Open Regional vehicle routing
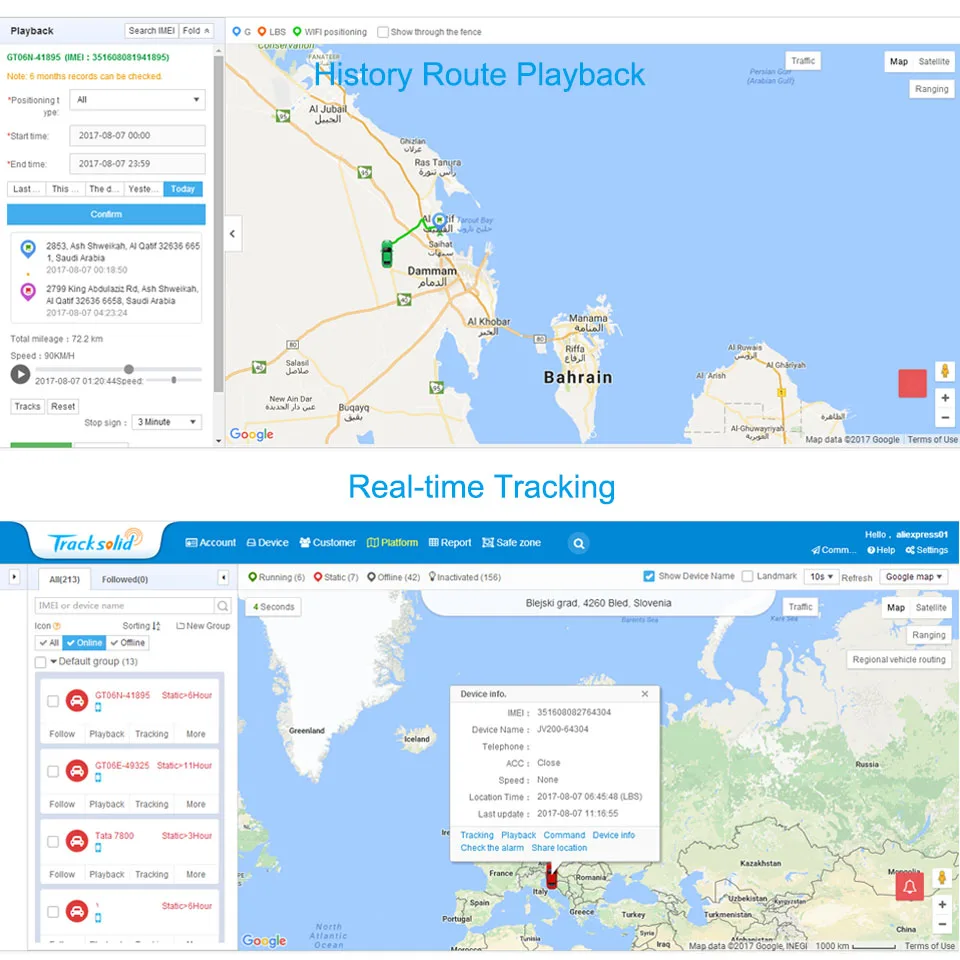The image size is (960, 960). tap(899, 659)
